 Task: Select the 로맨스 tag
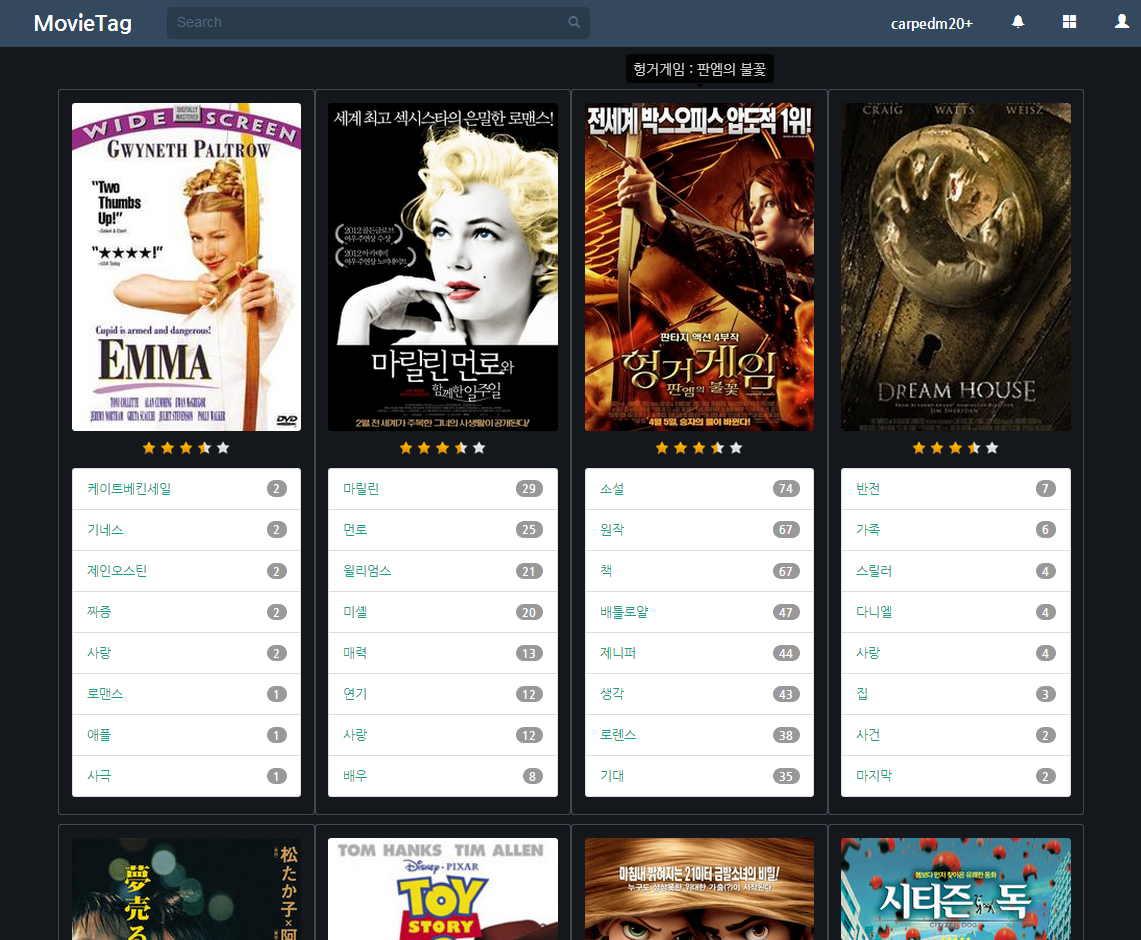coord(186,694)
